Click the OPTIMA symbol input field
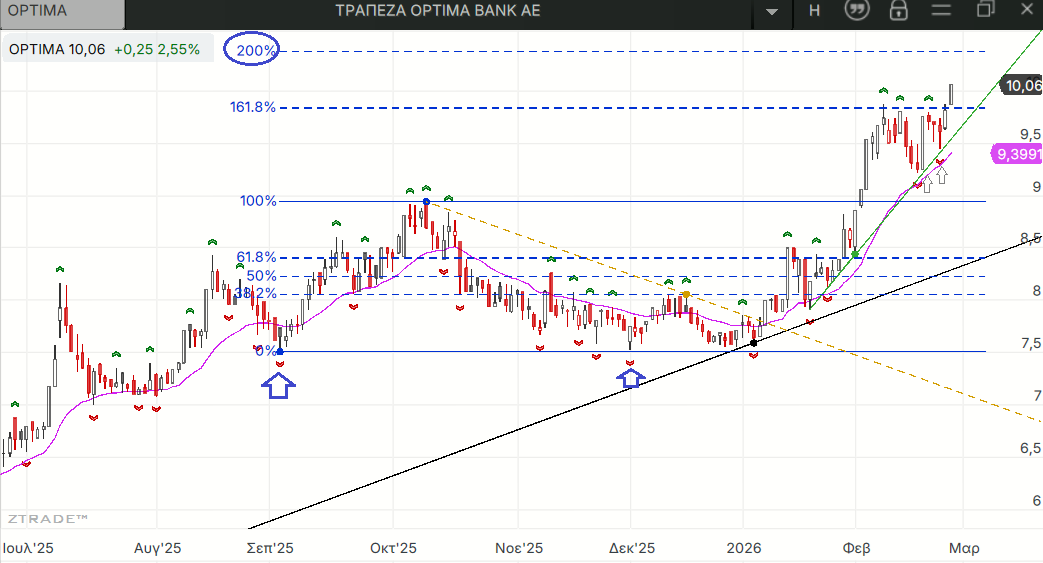 point(62,12)
